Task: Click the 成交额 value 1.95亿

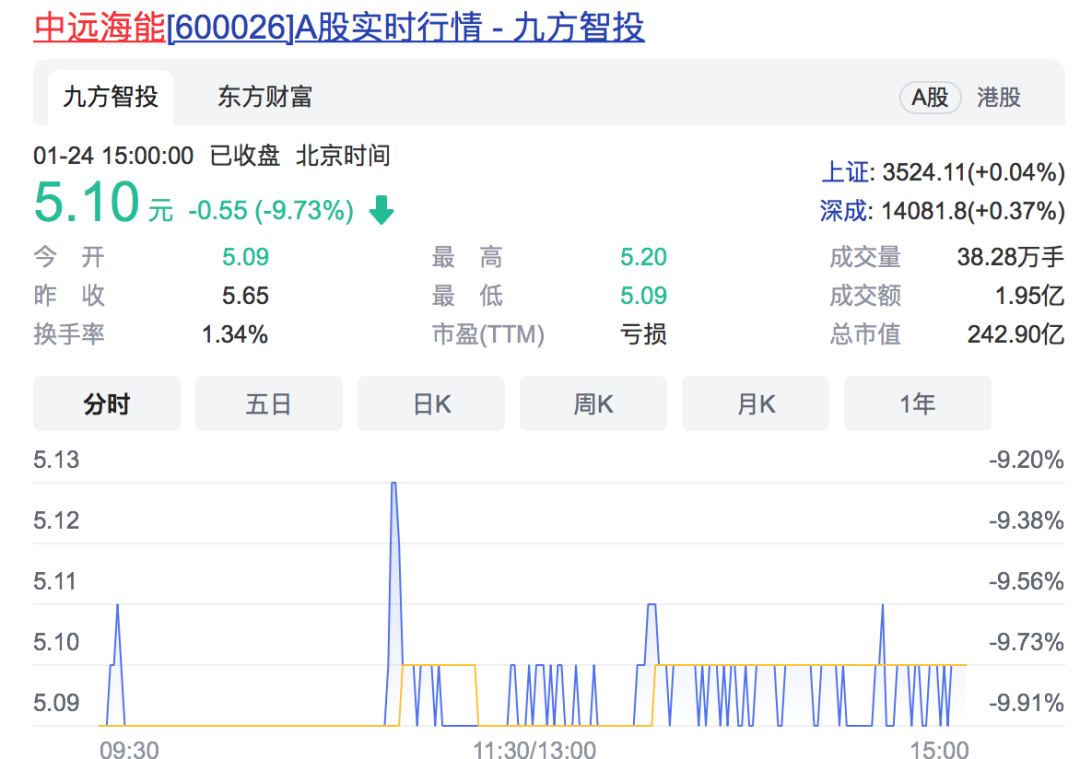Action: click(x=1030, y=296)
